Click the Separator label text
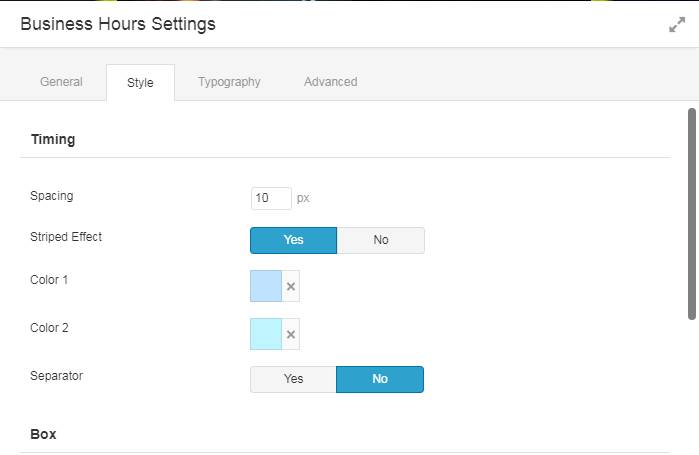The width and height of the screenshot is (699, 455). (57, 376)
